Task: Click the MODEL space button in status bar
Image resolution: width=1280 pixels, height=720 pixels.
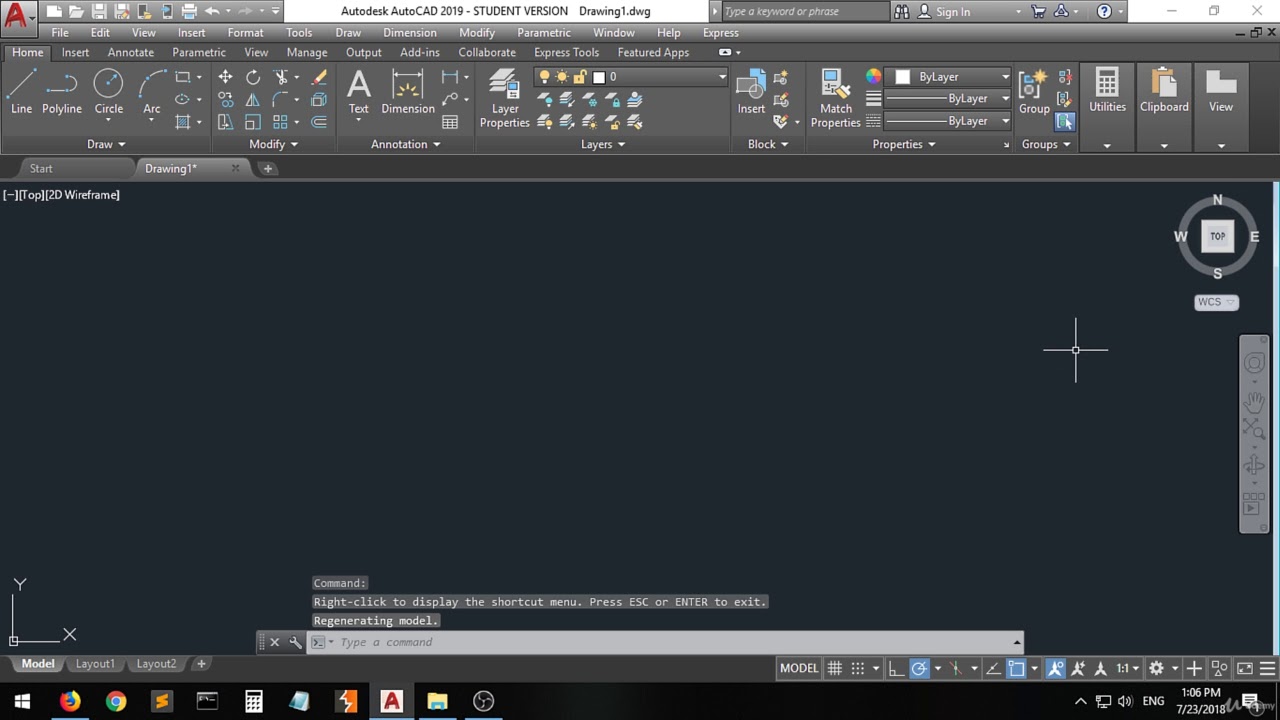Action: click(x=799, y=668)
